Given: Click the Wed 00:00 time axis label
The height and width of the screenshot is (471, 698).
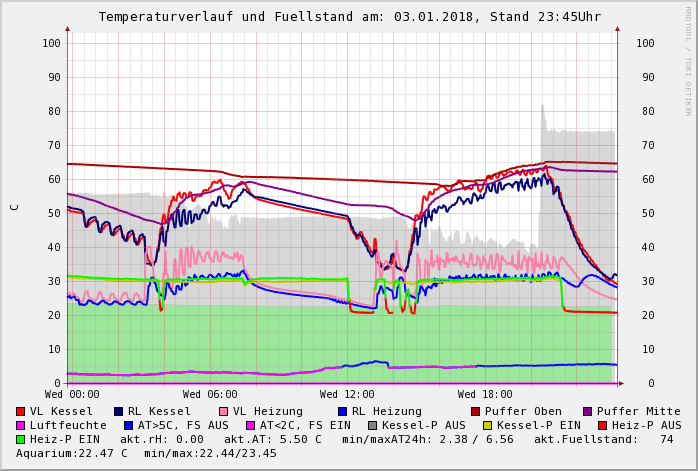Looking at the screenshot, I should pyautogui.click(x=72, y=395).
